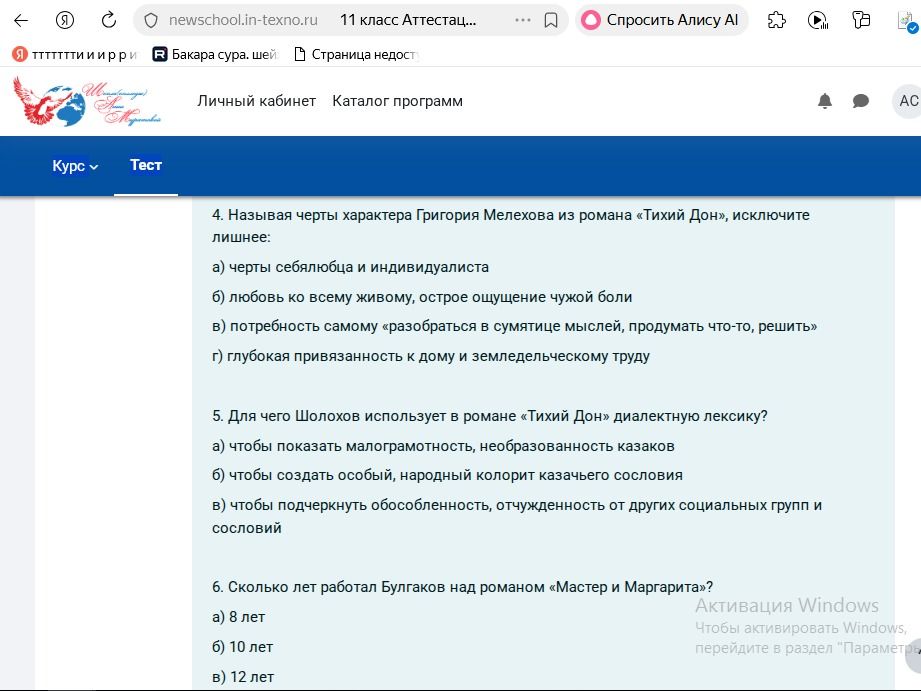Image resolution: width=921 pixels, height=691 pixels.
Task: Expand the Курс dropdown menu
Action: coord(75,166)
